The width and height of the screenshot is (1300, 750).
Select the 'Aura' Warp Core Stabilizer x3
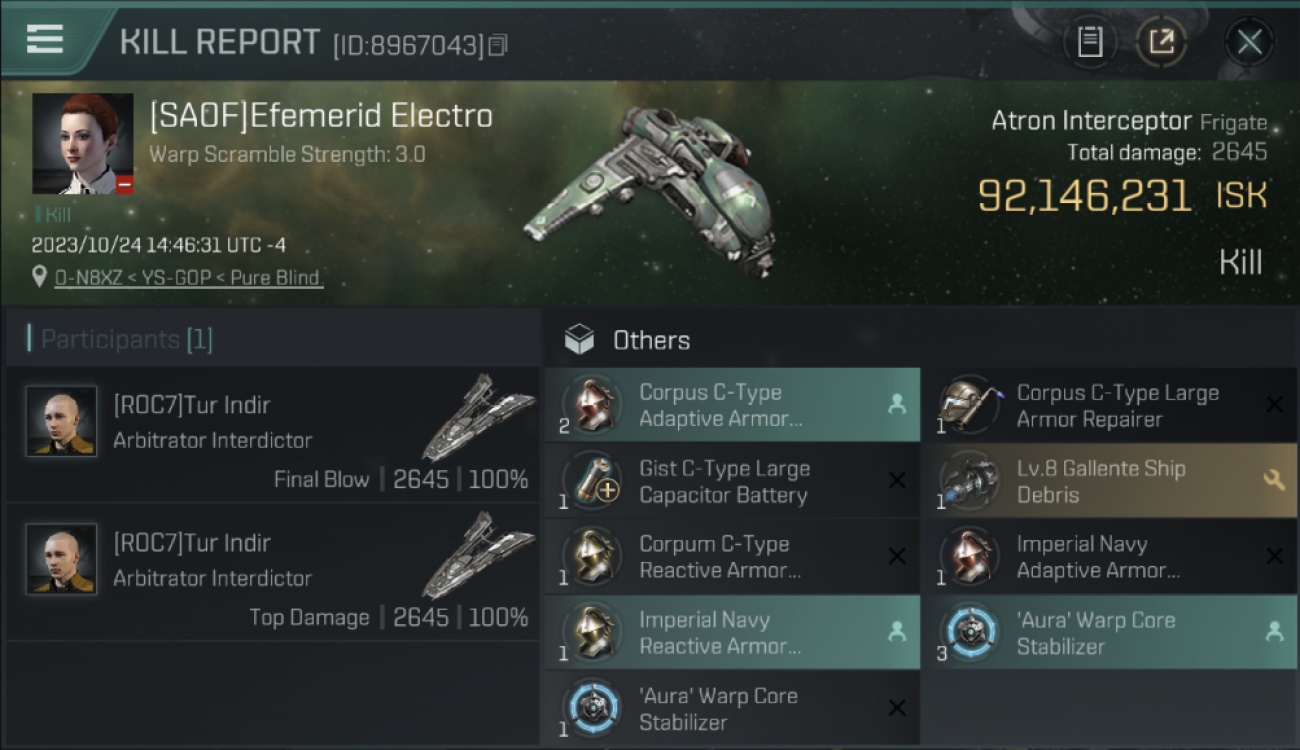coord(1109,633)
